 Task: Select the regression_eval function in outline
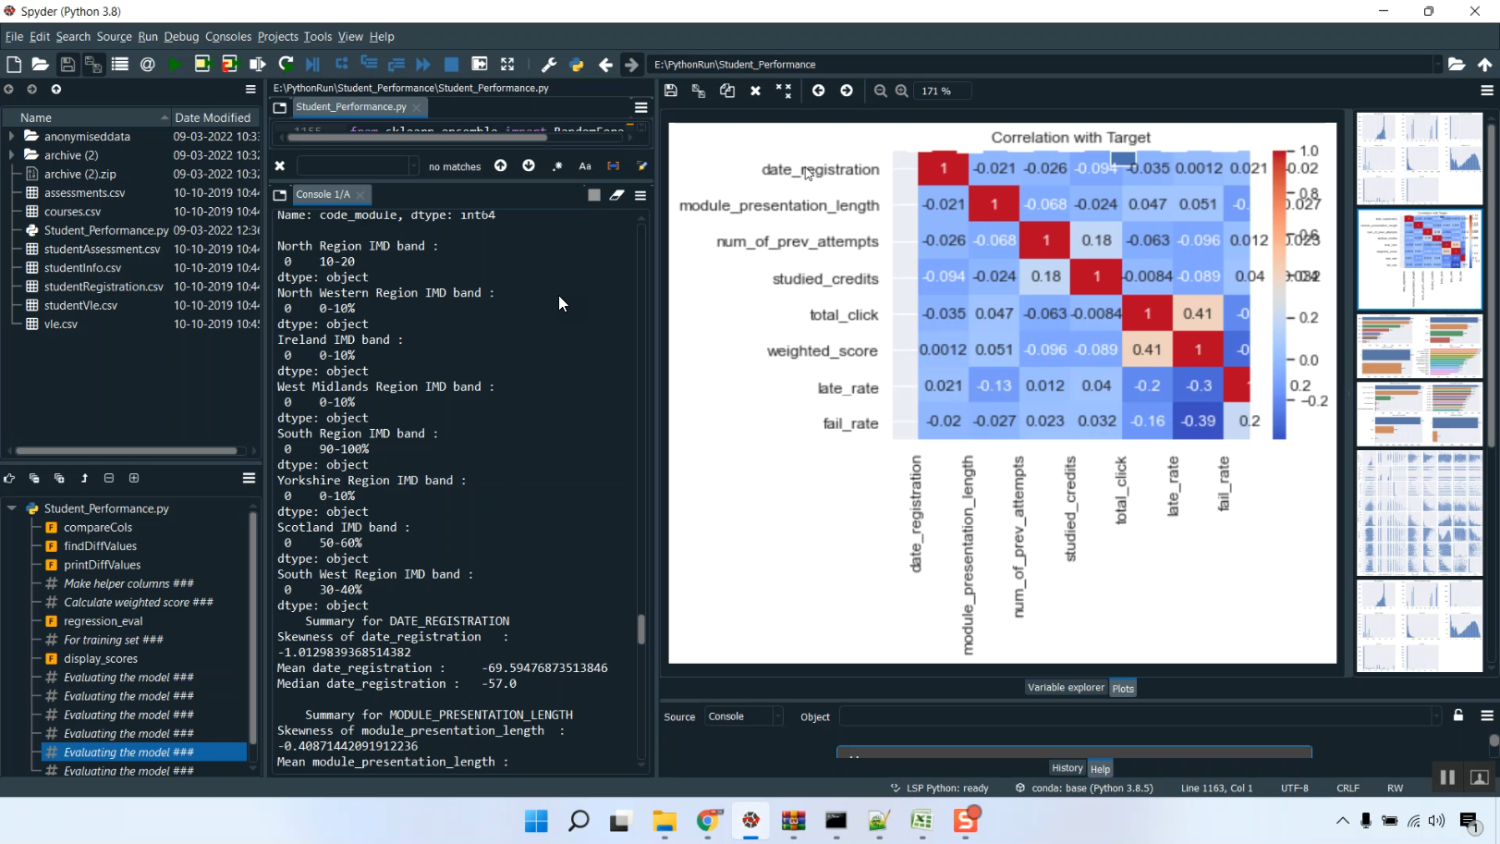tap(102, 621)
